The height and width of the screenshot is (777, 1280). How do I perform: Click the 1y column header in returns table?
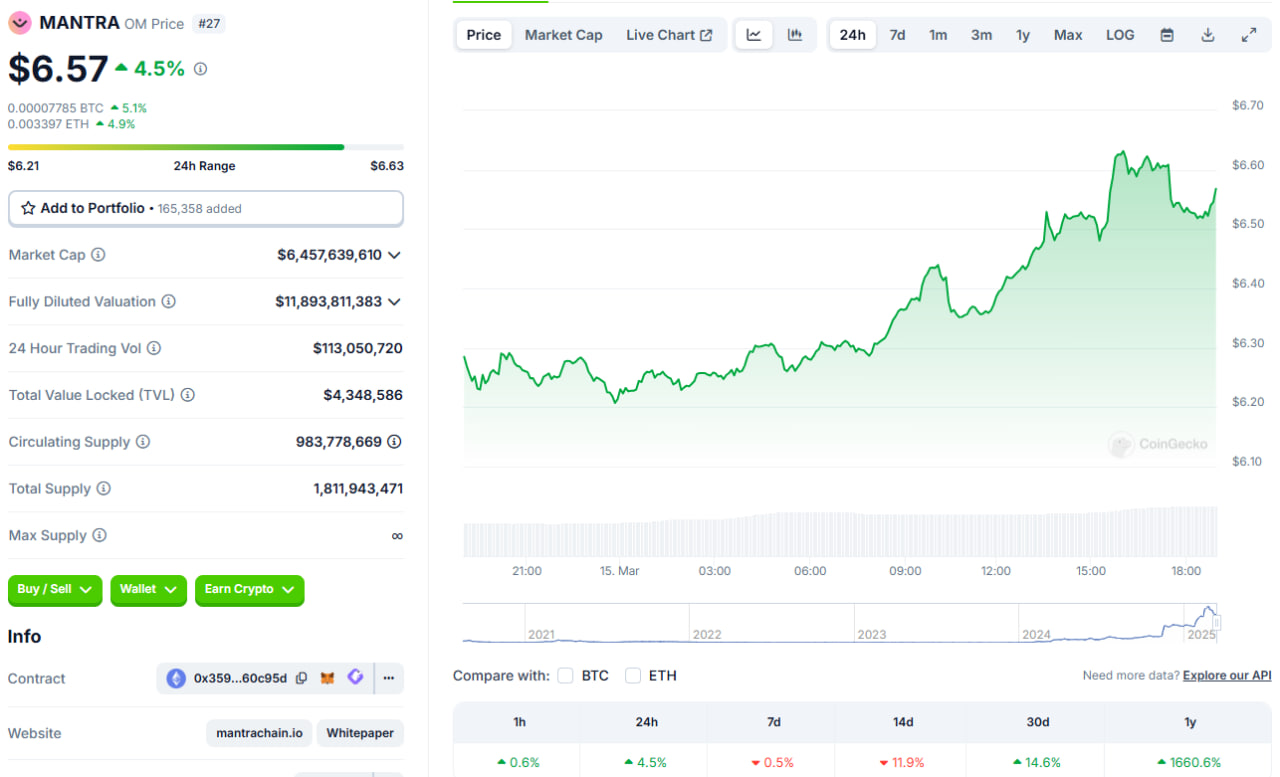1190,722
